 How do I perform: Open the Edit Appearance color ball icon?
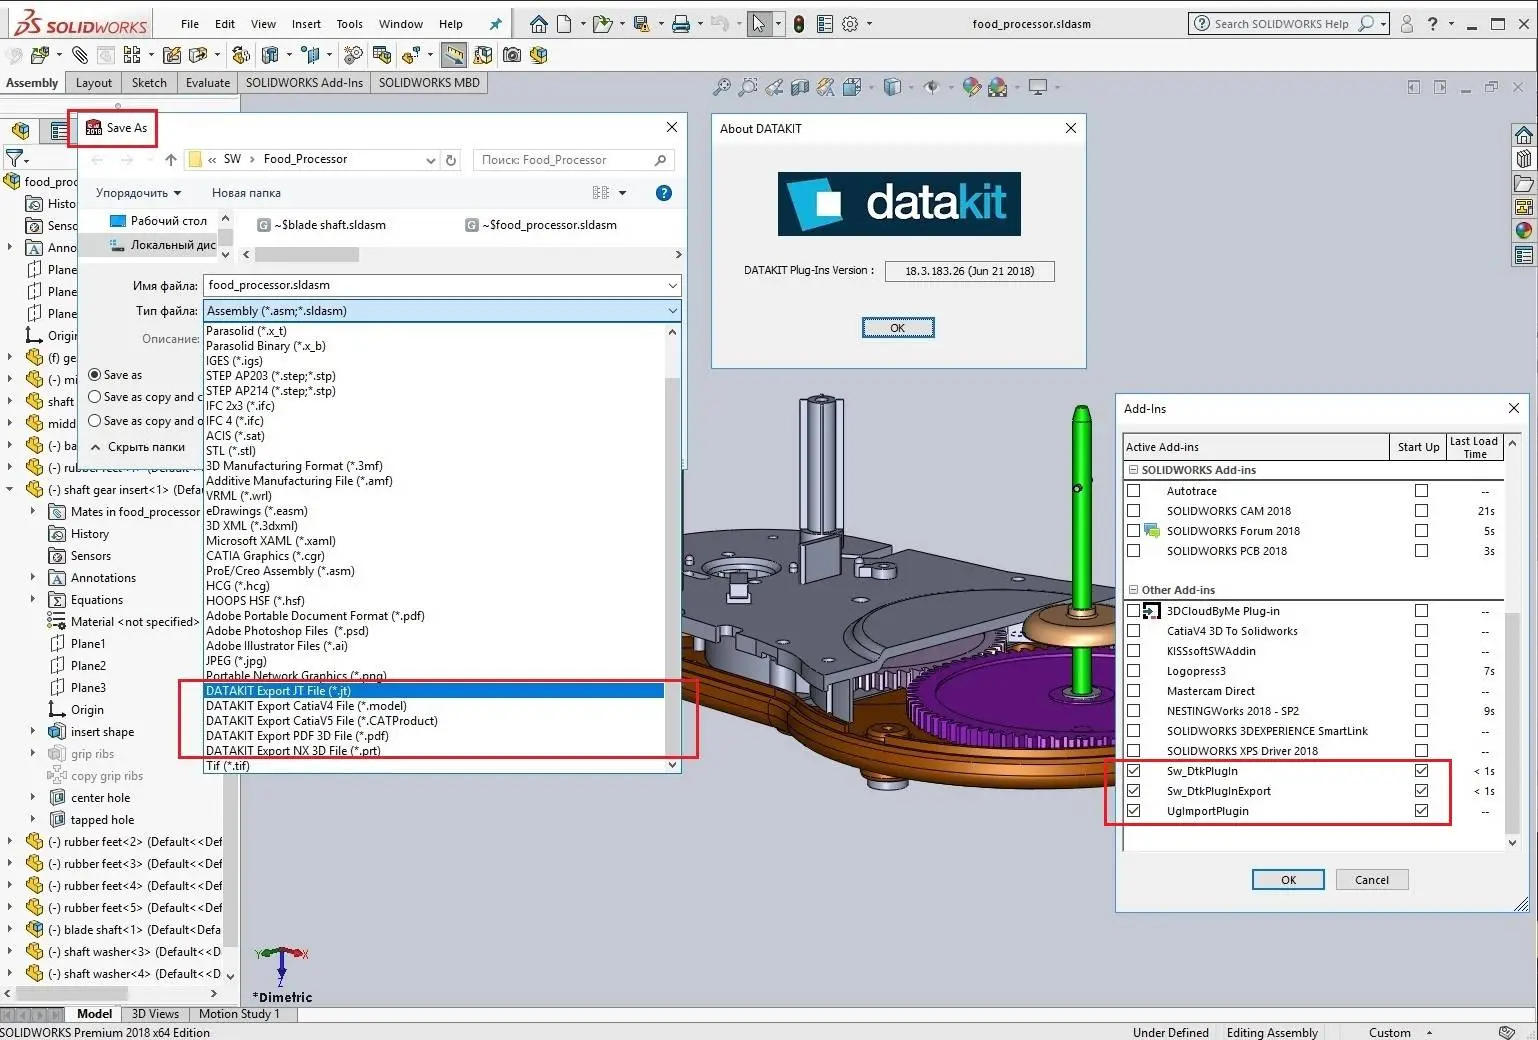click(971, 88)
